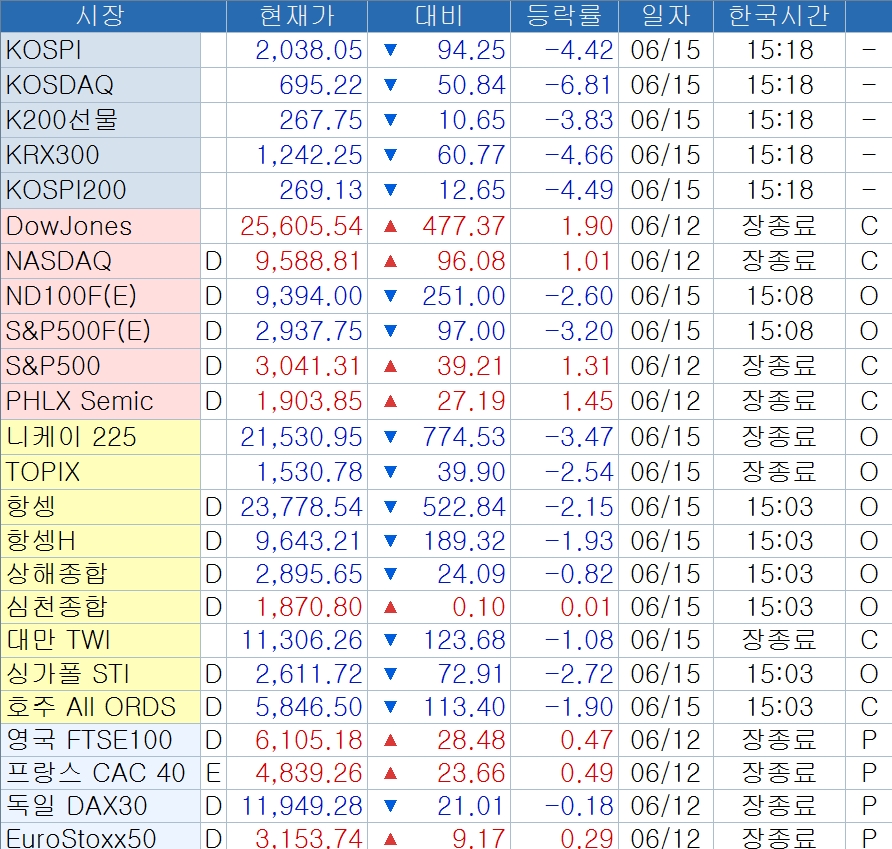Click the 대비 column header
892x849 pixels.
click(438, 16)
